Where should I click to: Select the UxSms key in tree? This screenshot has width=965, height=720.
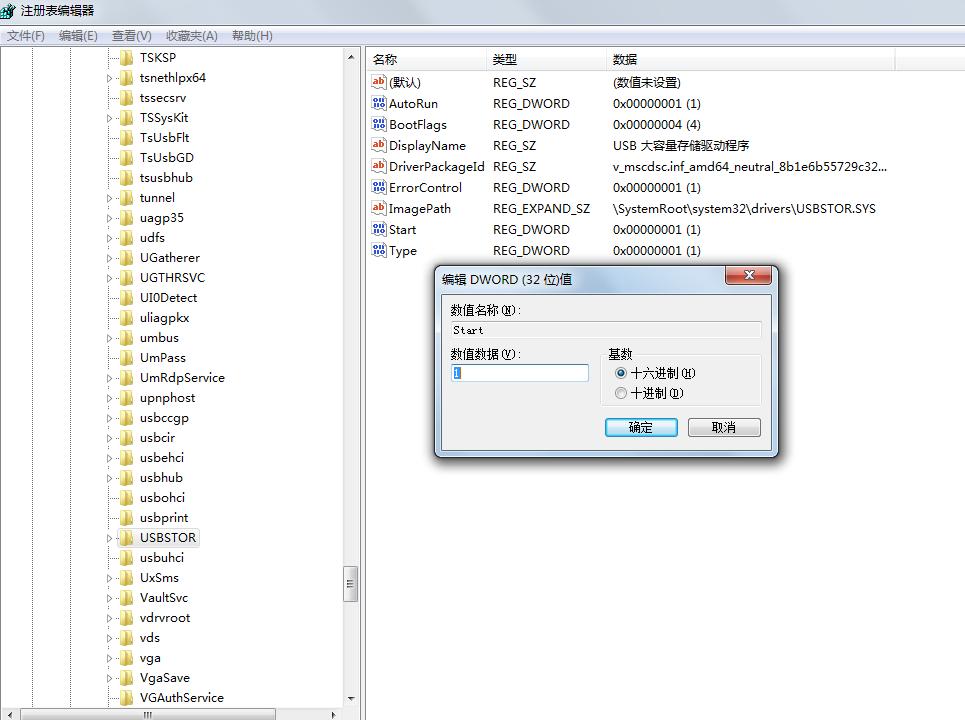coord(159,578)
